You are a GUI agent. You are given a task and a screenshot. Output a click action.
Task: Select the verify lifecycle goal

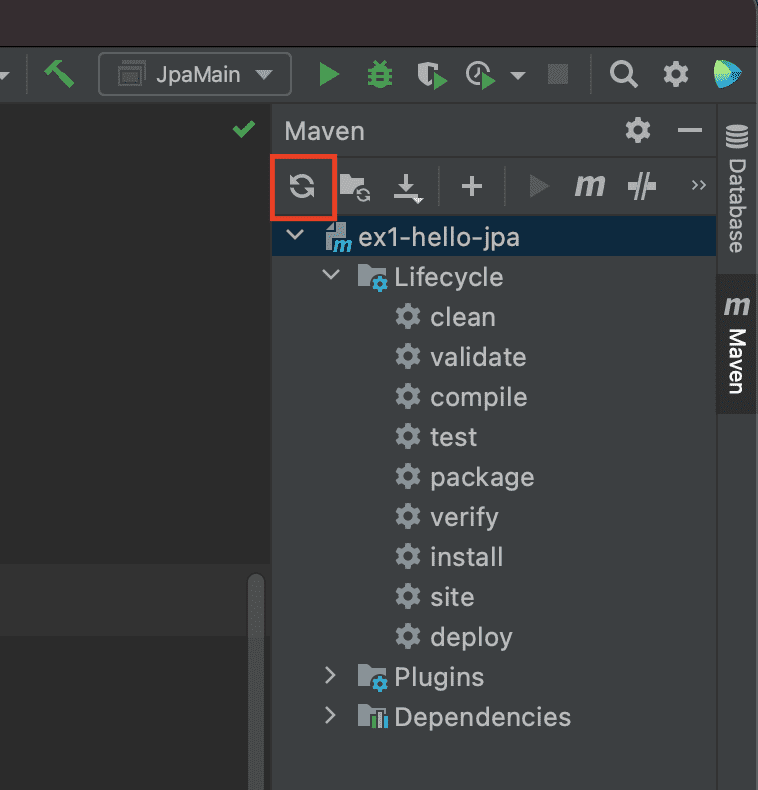(464, 517)
